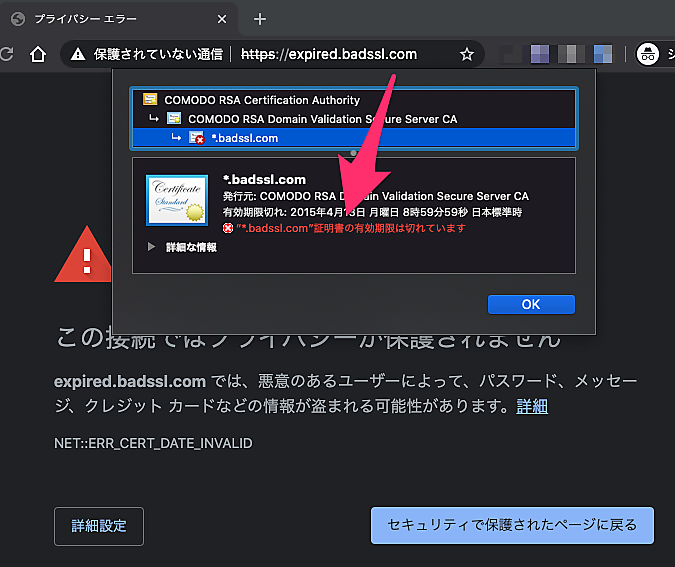Click the blue blurred extension icon
675x567 pixels.
[603, 54]
